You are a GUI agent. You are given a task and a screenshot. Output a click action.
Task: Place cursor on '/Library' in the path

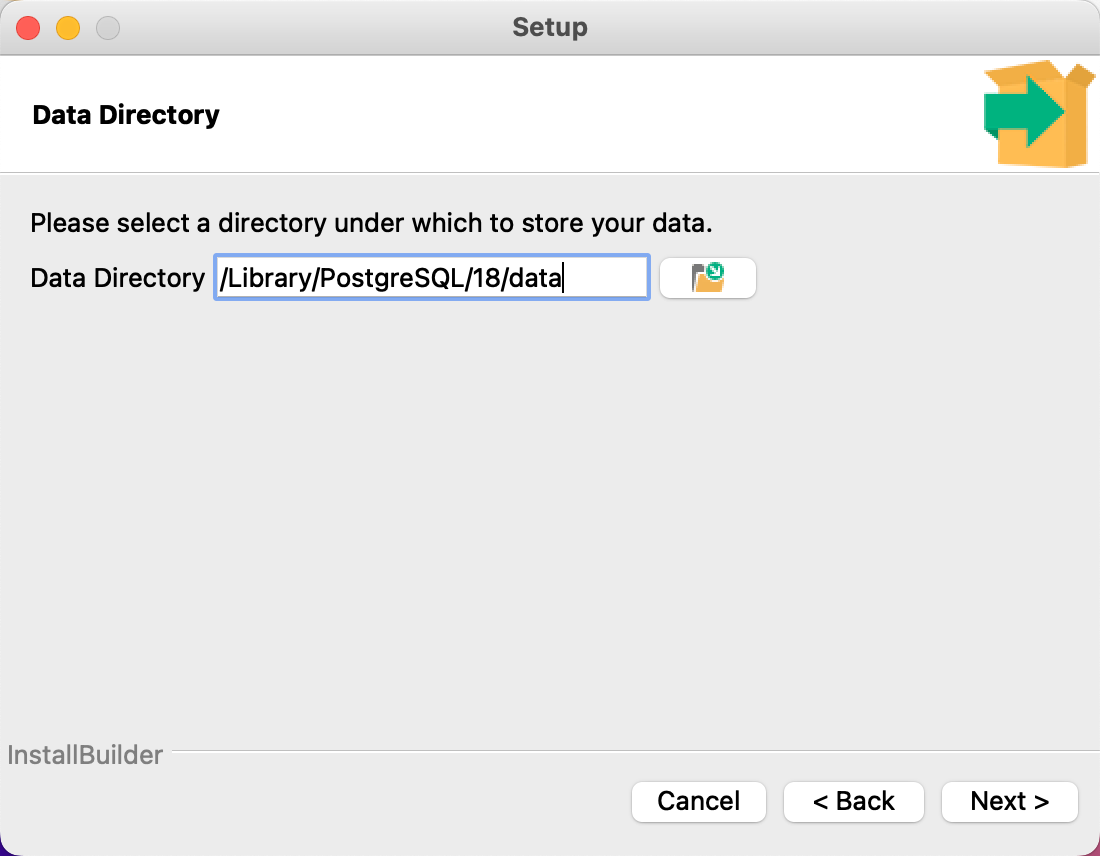pyautogui.click(x=266, y=278)
